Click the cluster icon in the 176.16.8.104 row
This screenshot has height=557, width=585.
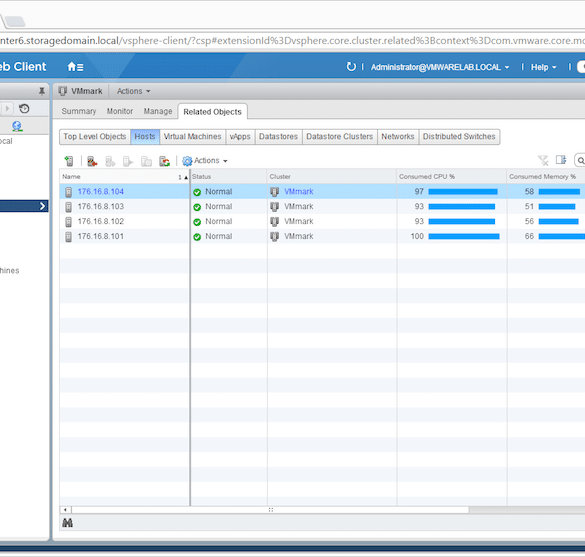tap(275, 192)
